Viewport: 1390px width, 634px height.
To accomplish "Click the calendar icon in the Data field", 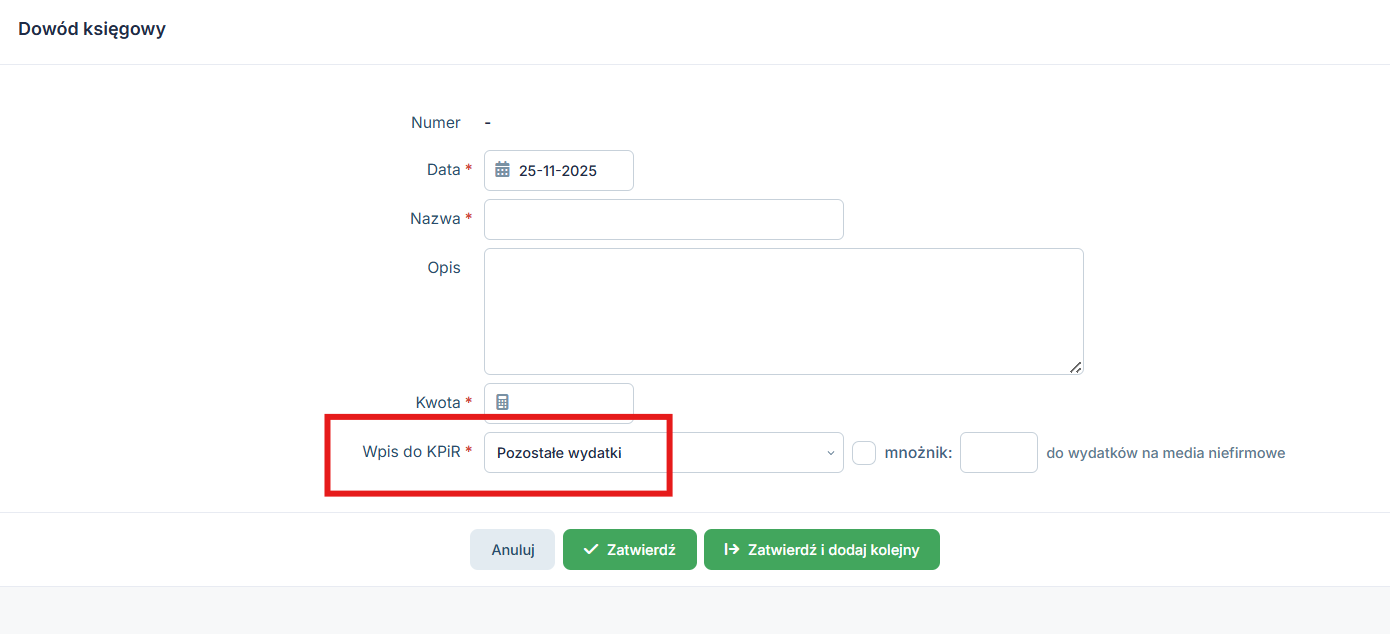I will click(x=503, y=170).
